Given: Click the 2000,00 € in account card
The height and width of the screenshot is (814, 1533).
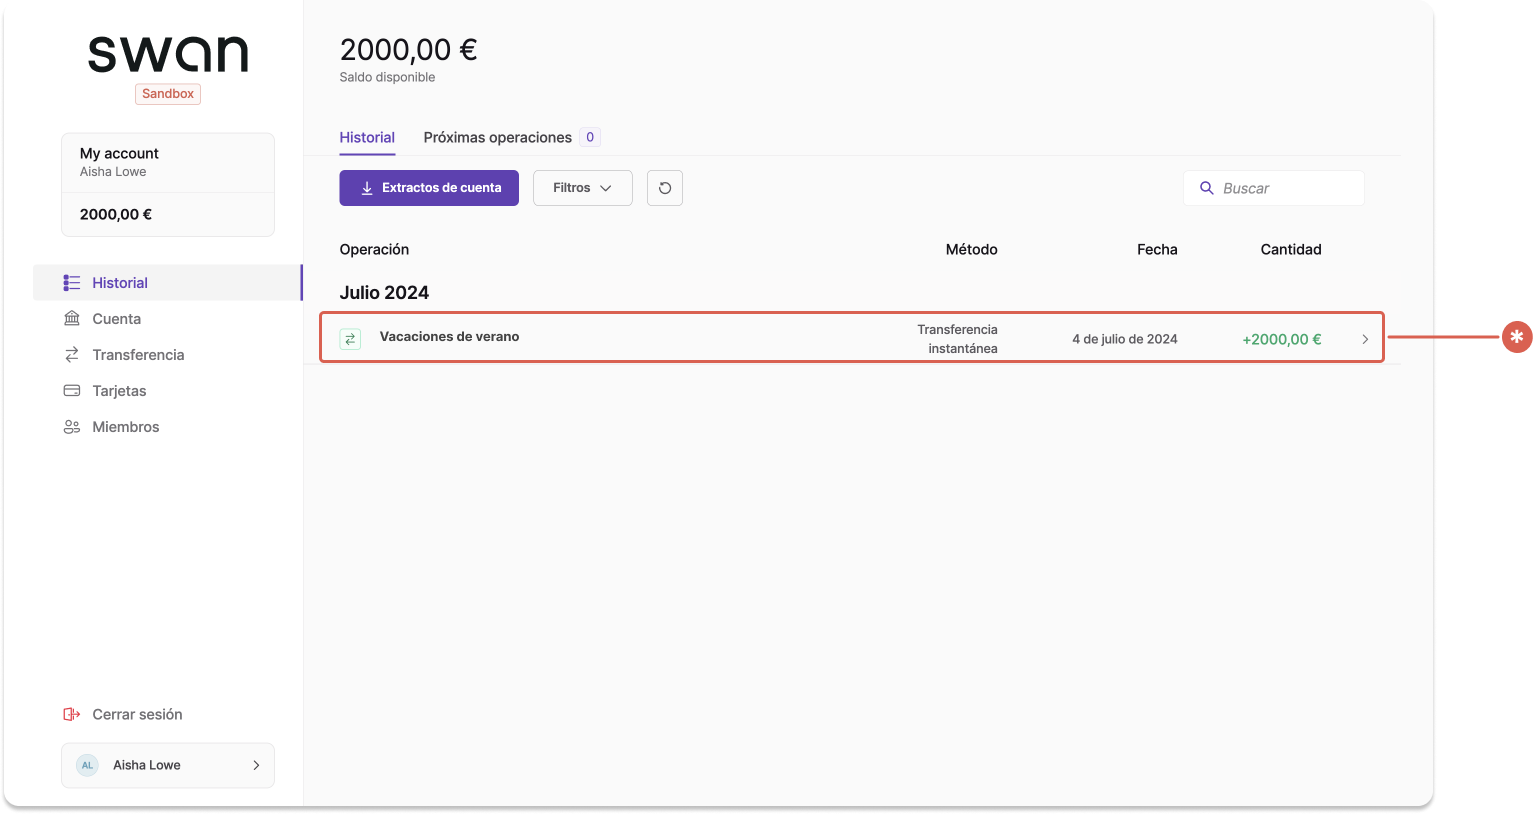Looking at the screenshot, I should click(x=116, y=214).
